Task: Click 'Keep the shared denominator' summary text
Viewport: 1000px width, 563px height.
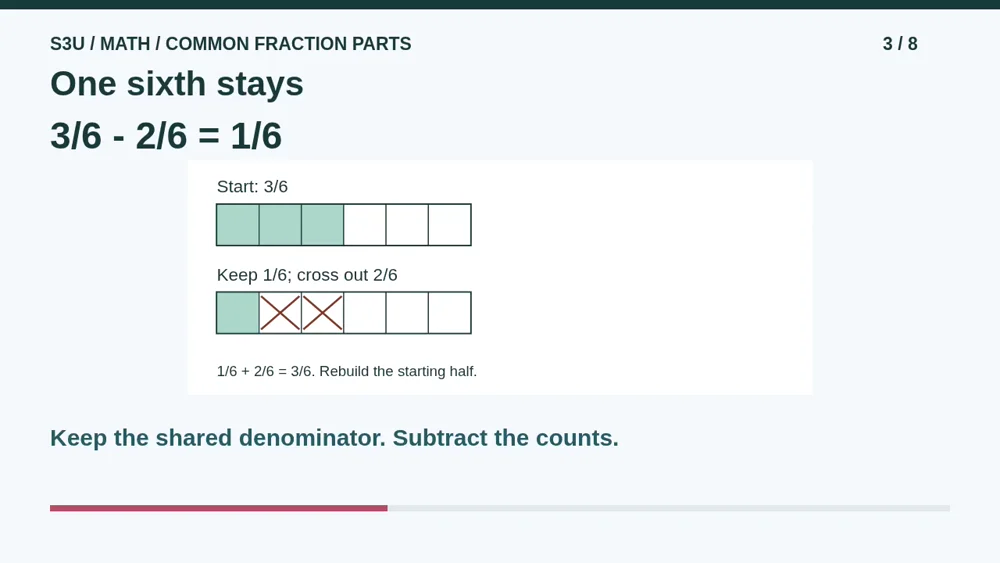Action: coord(218,438)
